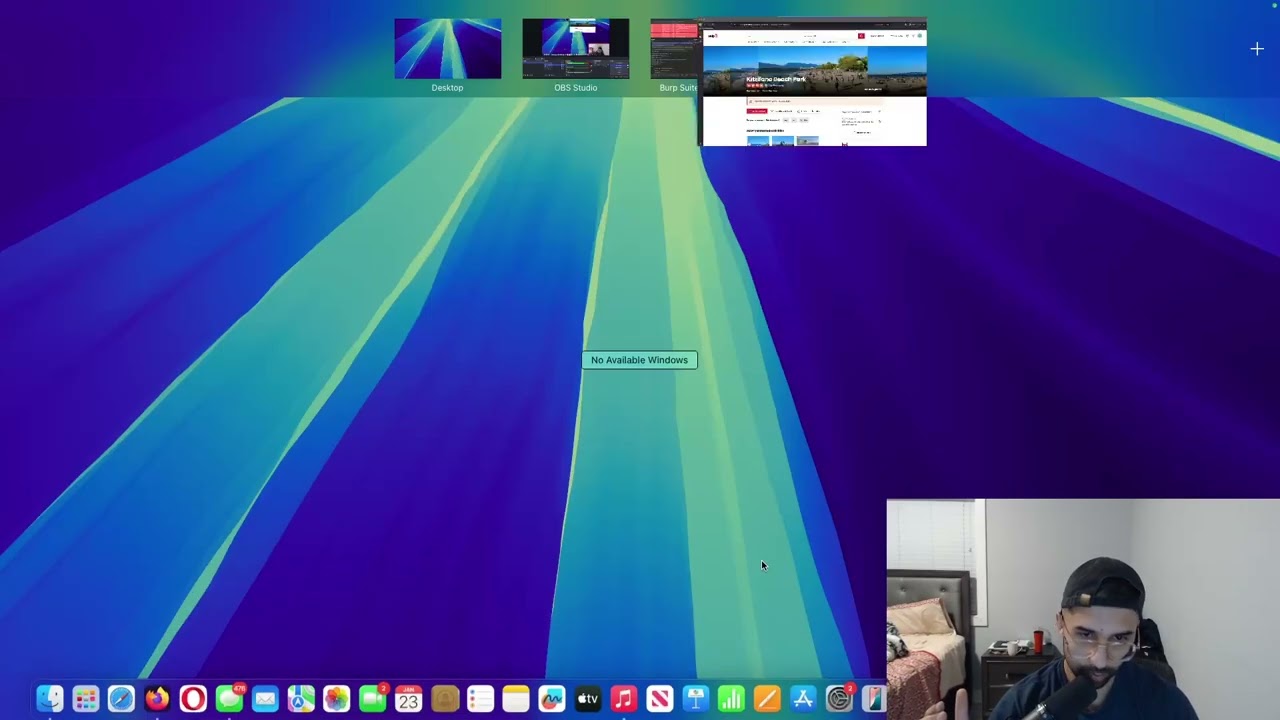Open the Mail app icon
Image resolution: width=1280 pixels, height=720 pixels.
265,699
